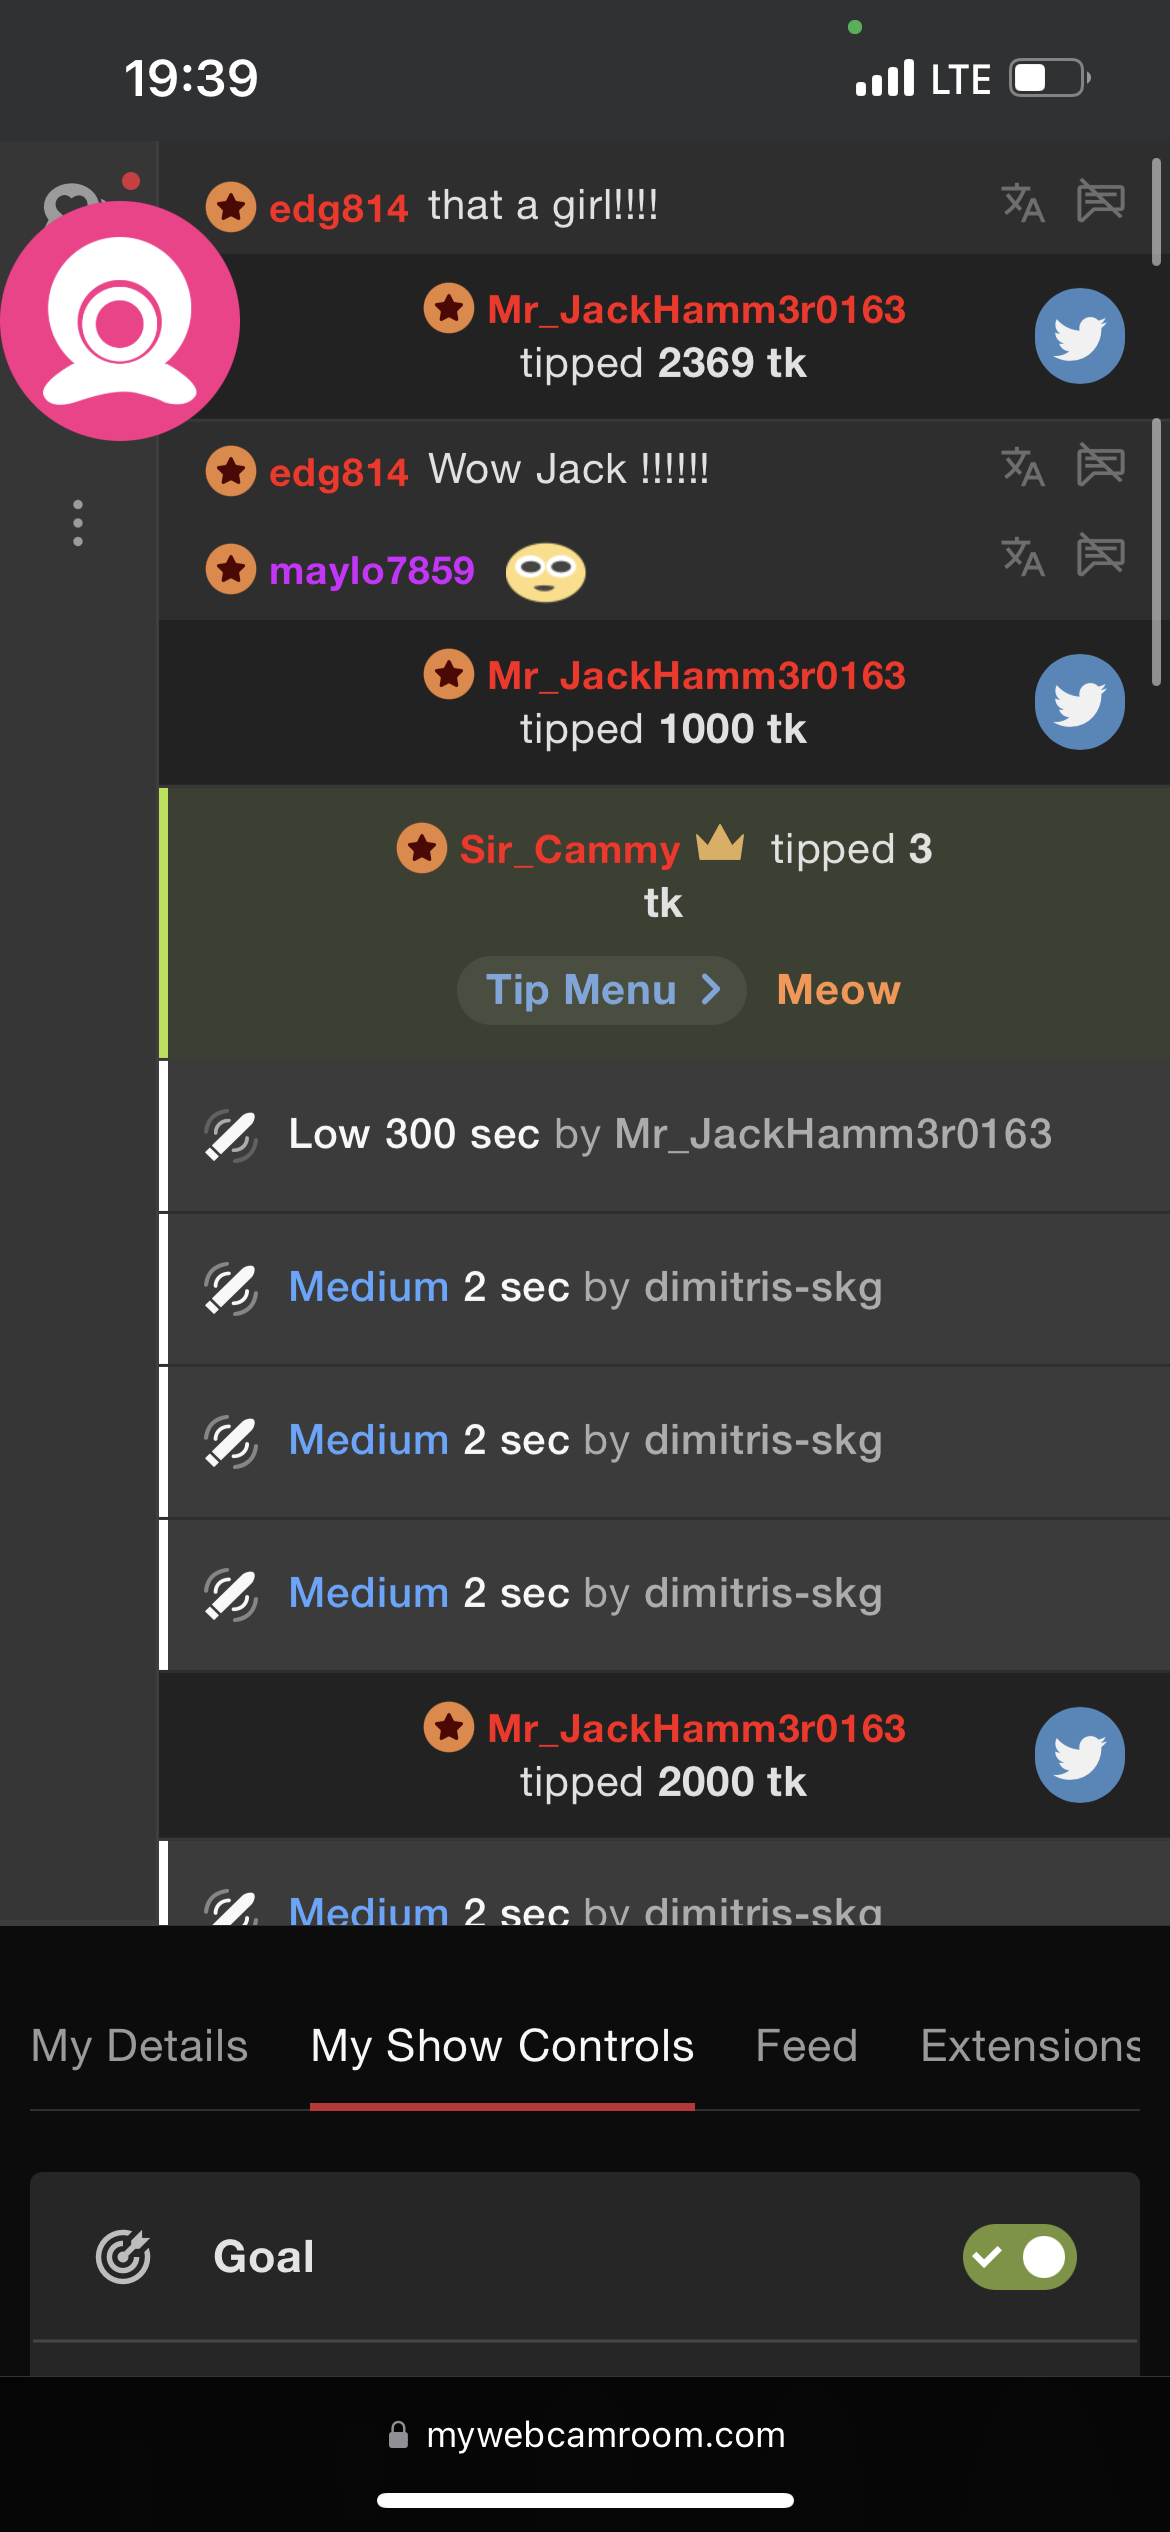Image resolution: width=1170 pixels, height=2532 pixels.
Task: Go to the Extensions tab
Action: pyautogui.click(x=1030, y=2046)
